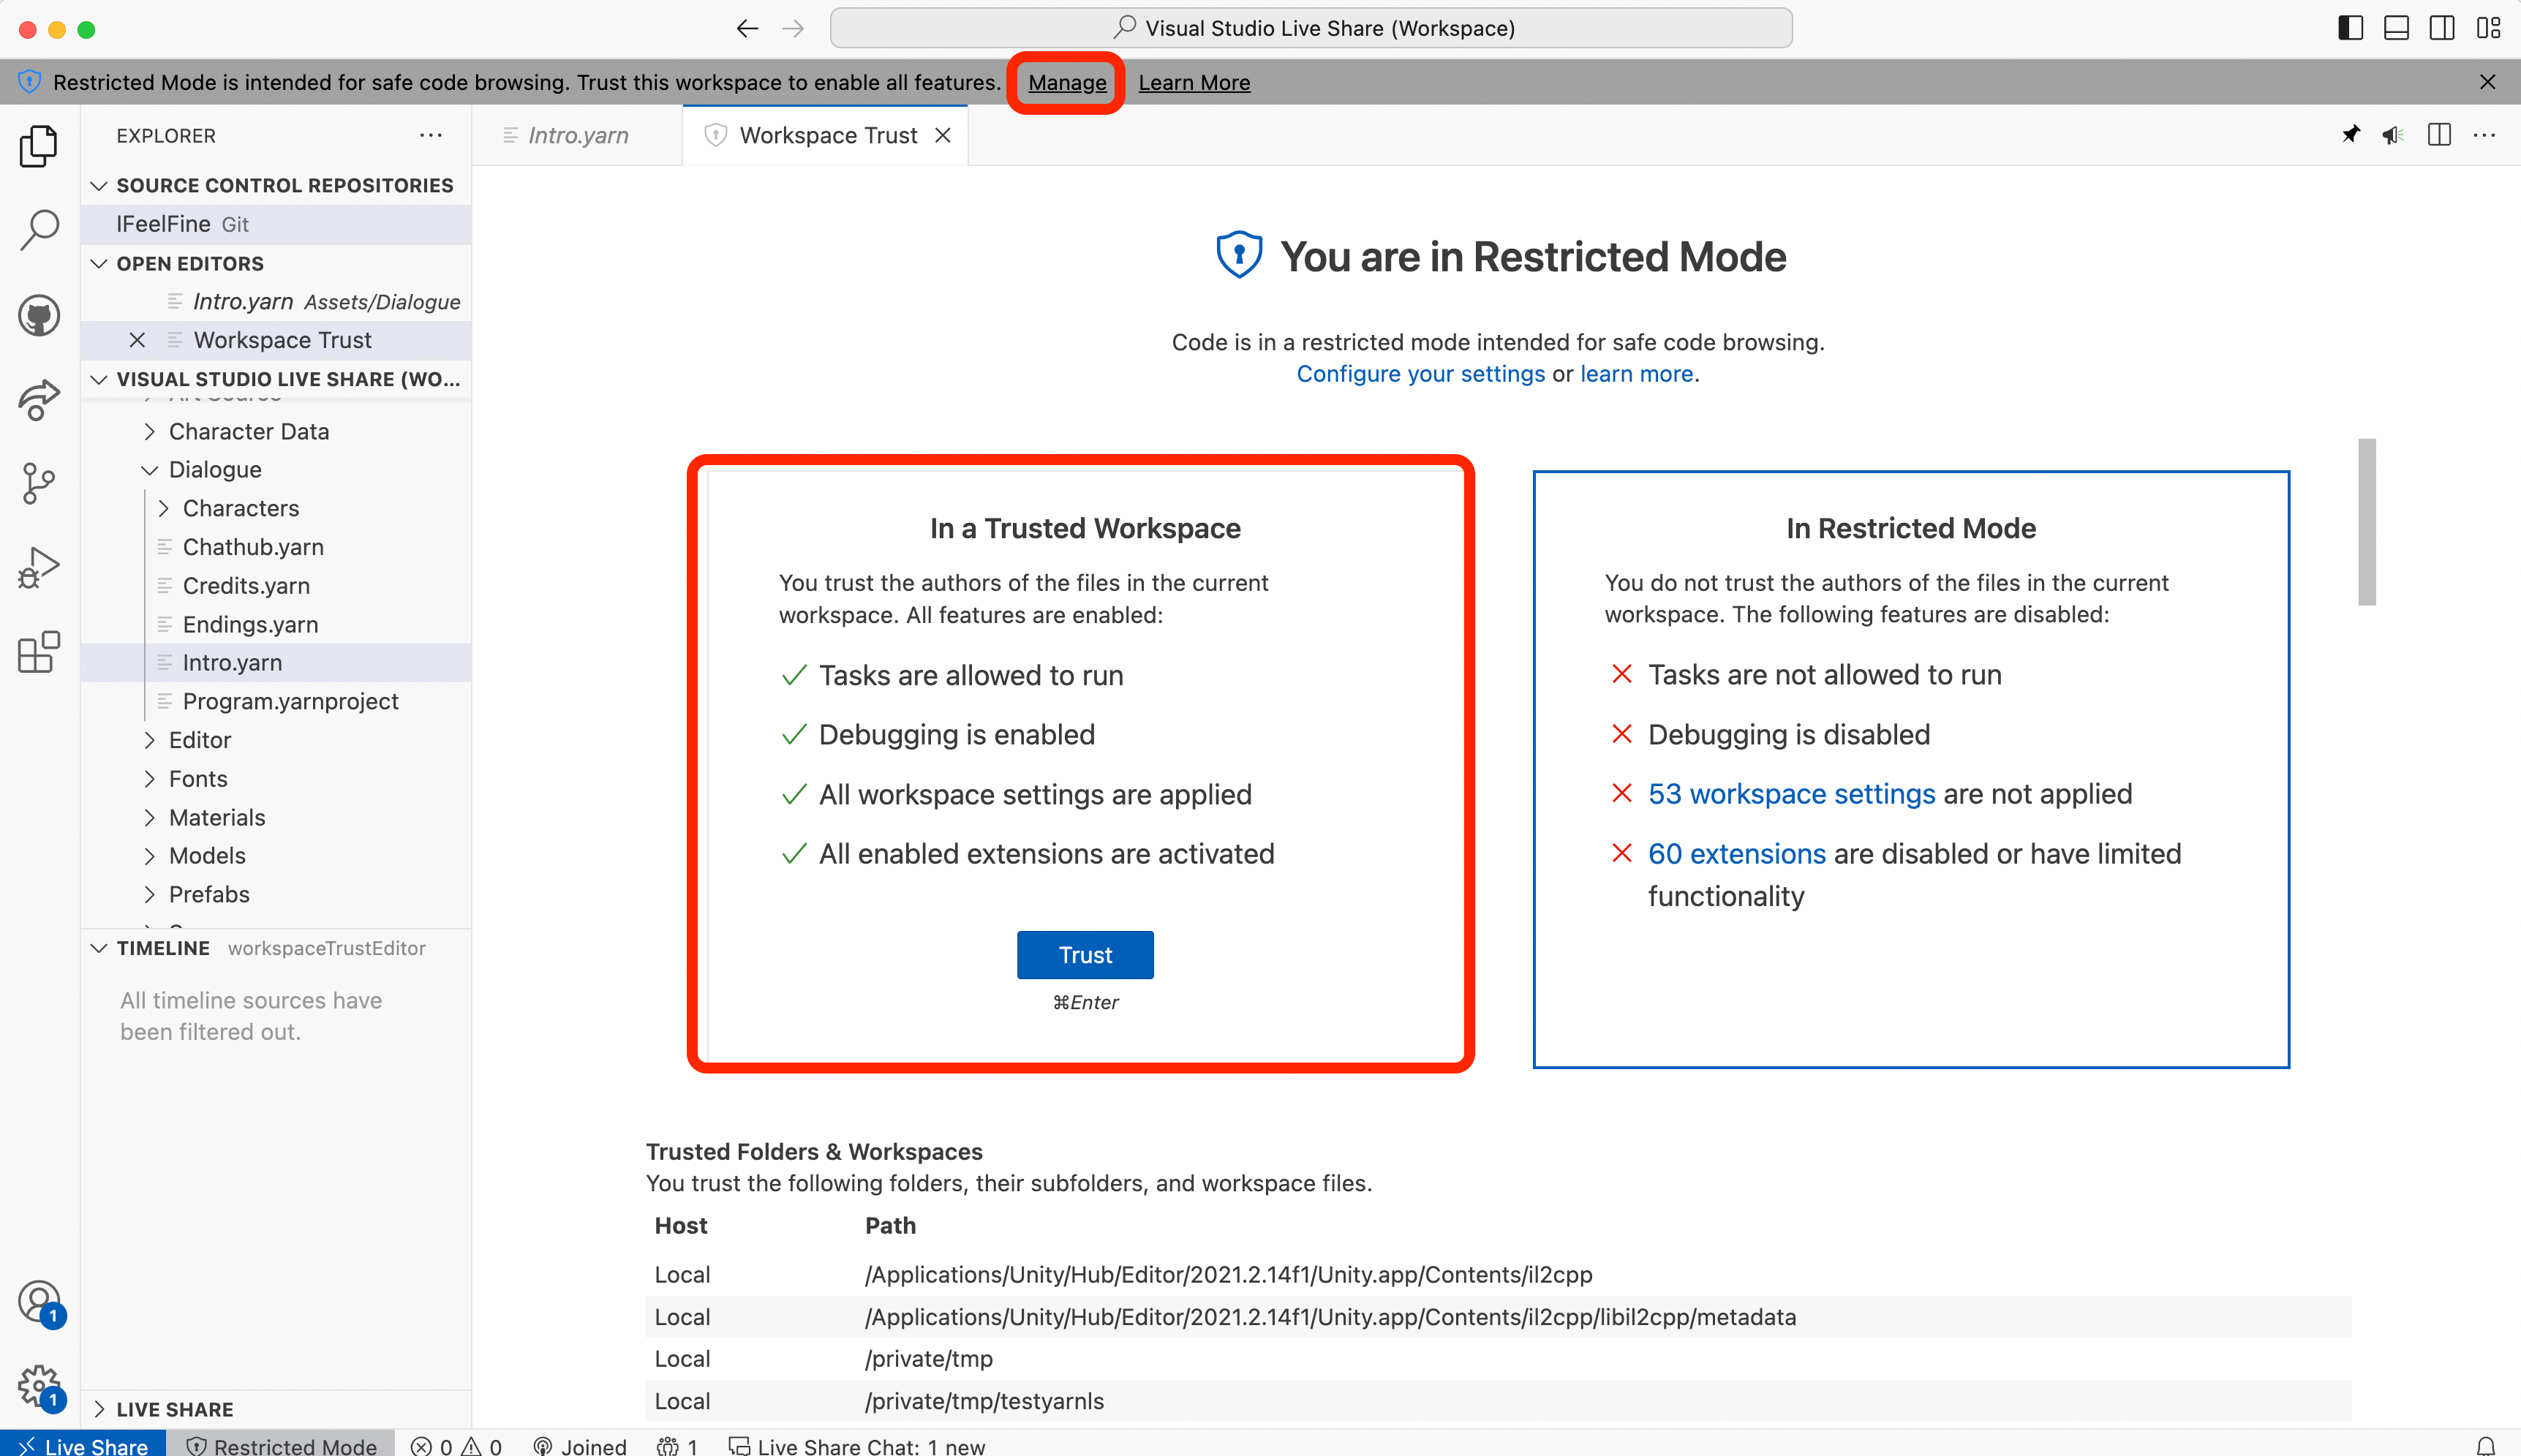Open the Live Share activity bar icon
Image resolution: width=2521 pixels, height=1456 pixels.
point(39,400)
